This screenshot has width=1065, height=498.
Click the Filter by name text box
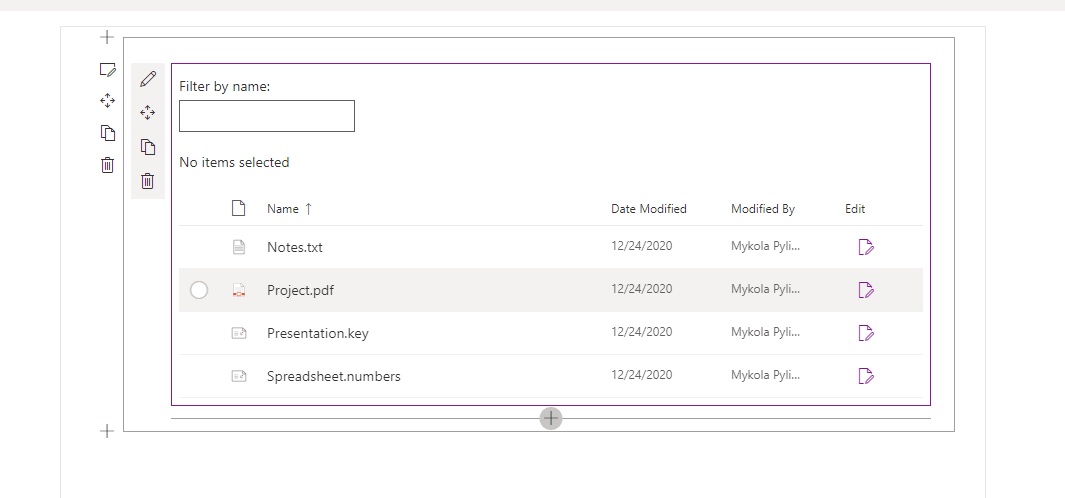(x=267, y=116)
